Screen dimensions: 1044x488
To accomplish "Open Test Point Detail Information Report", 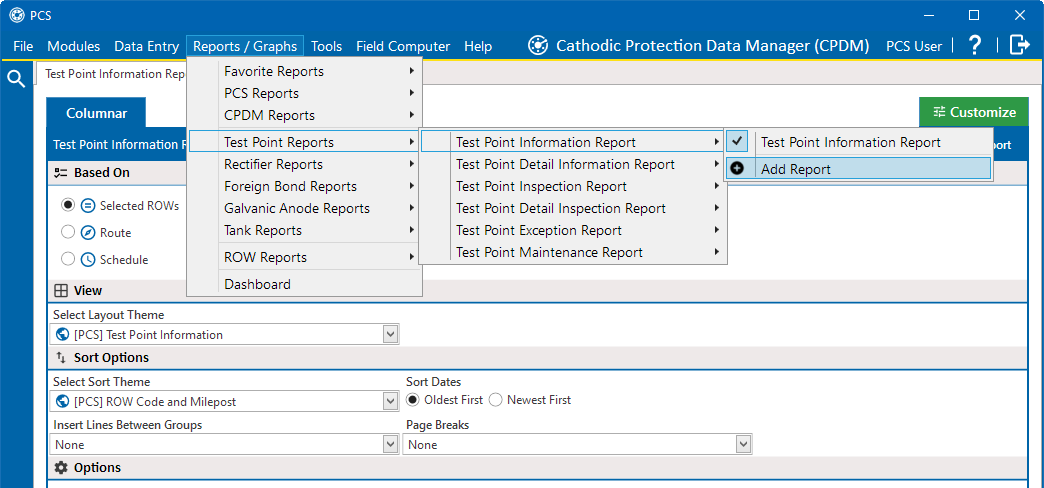I will 573,164.
